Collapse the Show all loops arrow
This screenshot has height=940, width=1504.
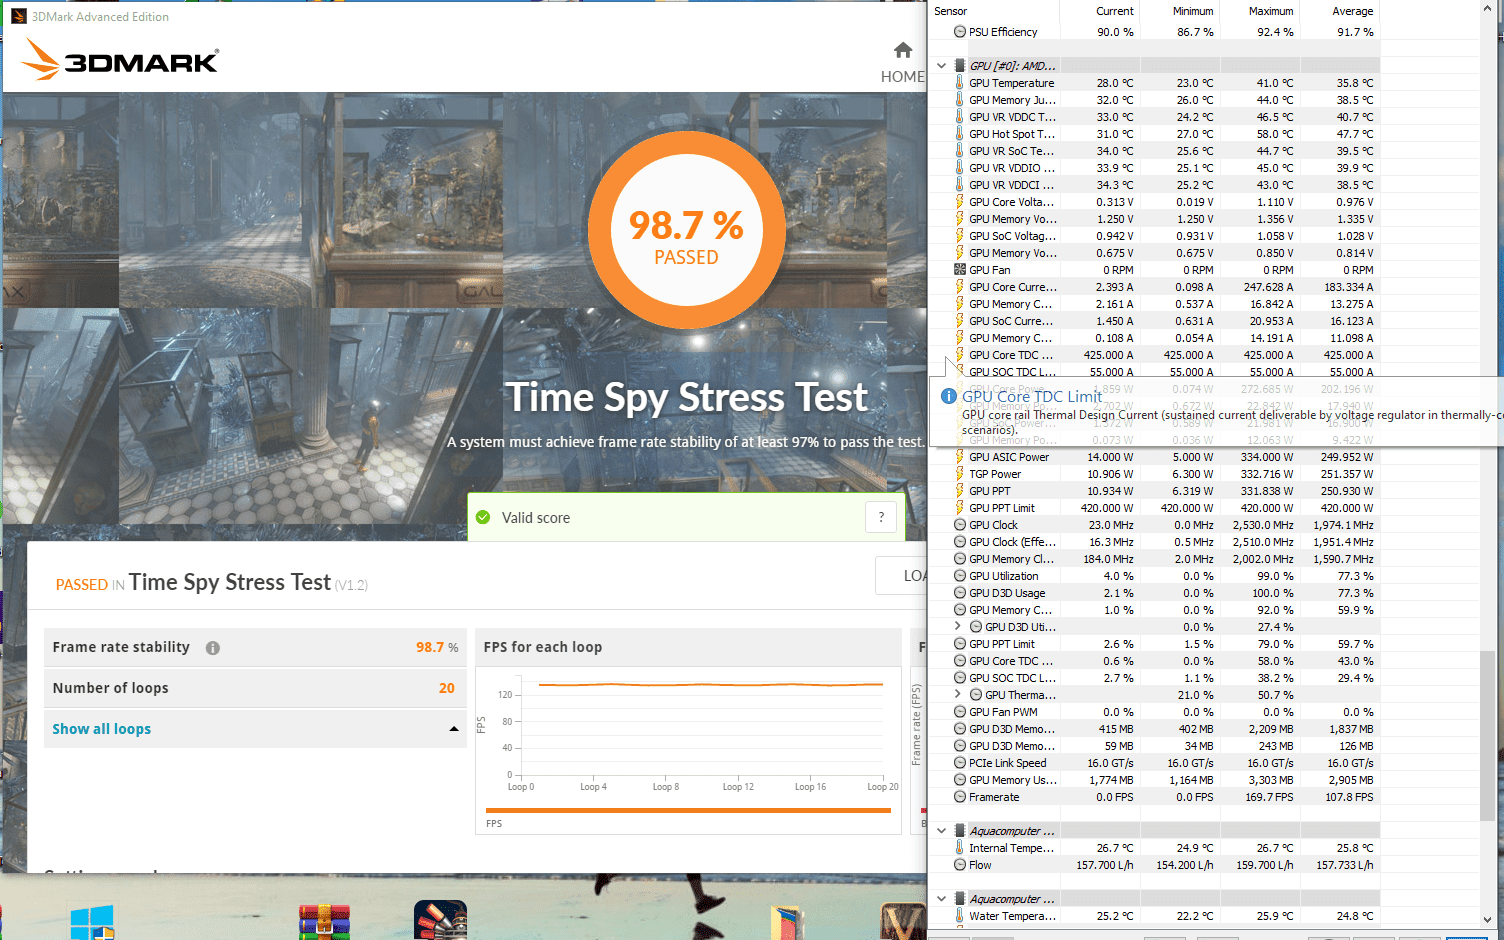coord(454,729)
